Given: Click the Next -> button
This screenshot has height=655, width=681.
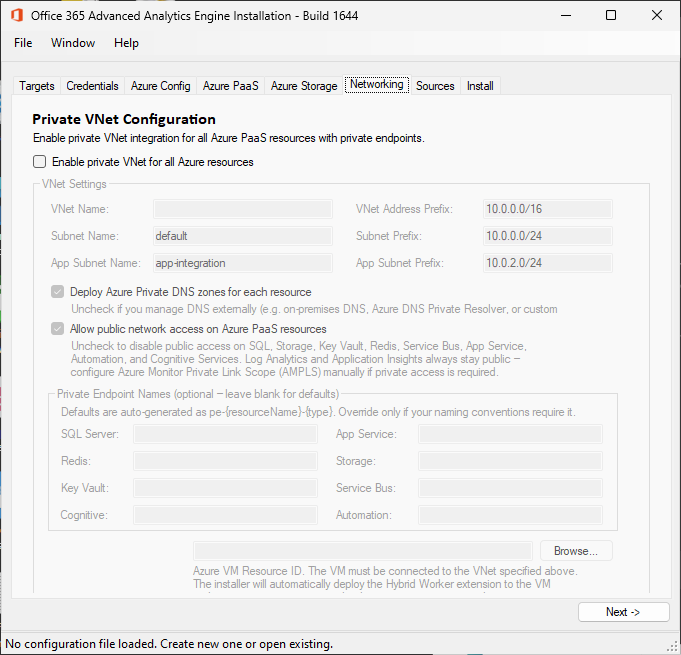Looking at the screenshot, I should [623, 612].
